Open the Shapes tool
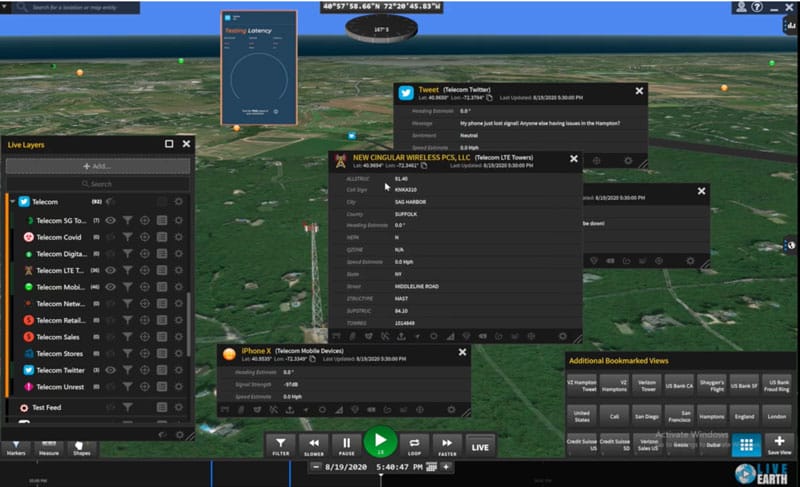 (x=82, y=448)
